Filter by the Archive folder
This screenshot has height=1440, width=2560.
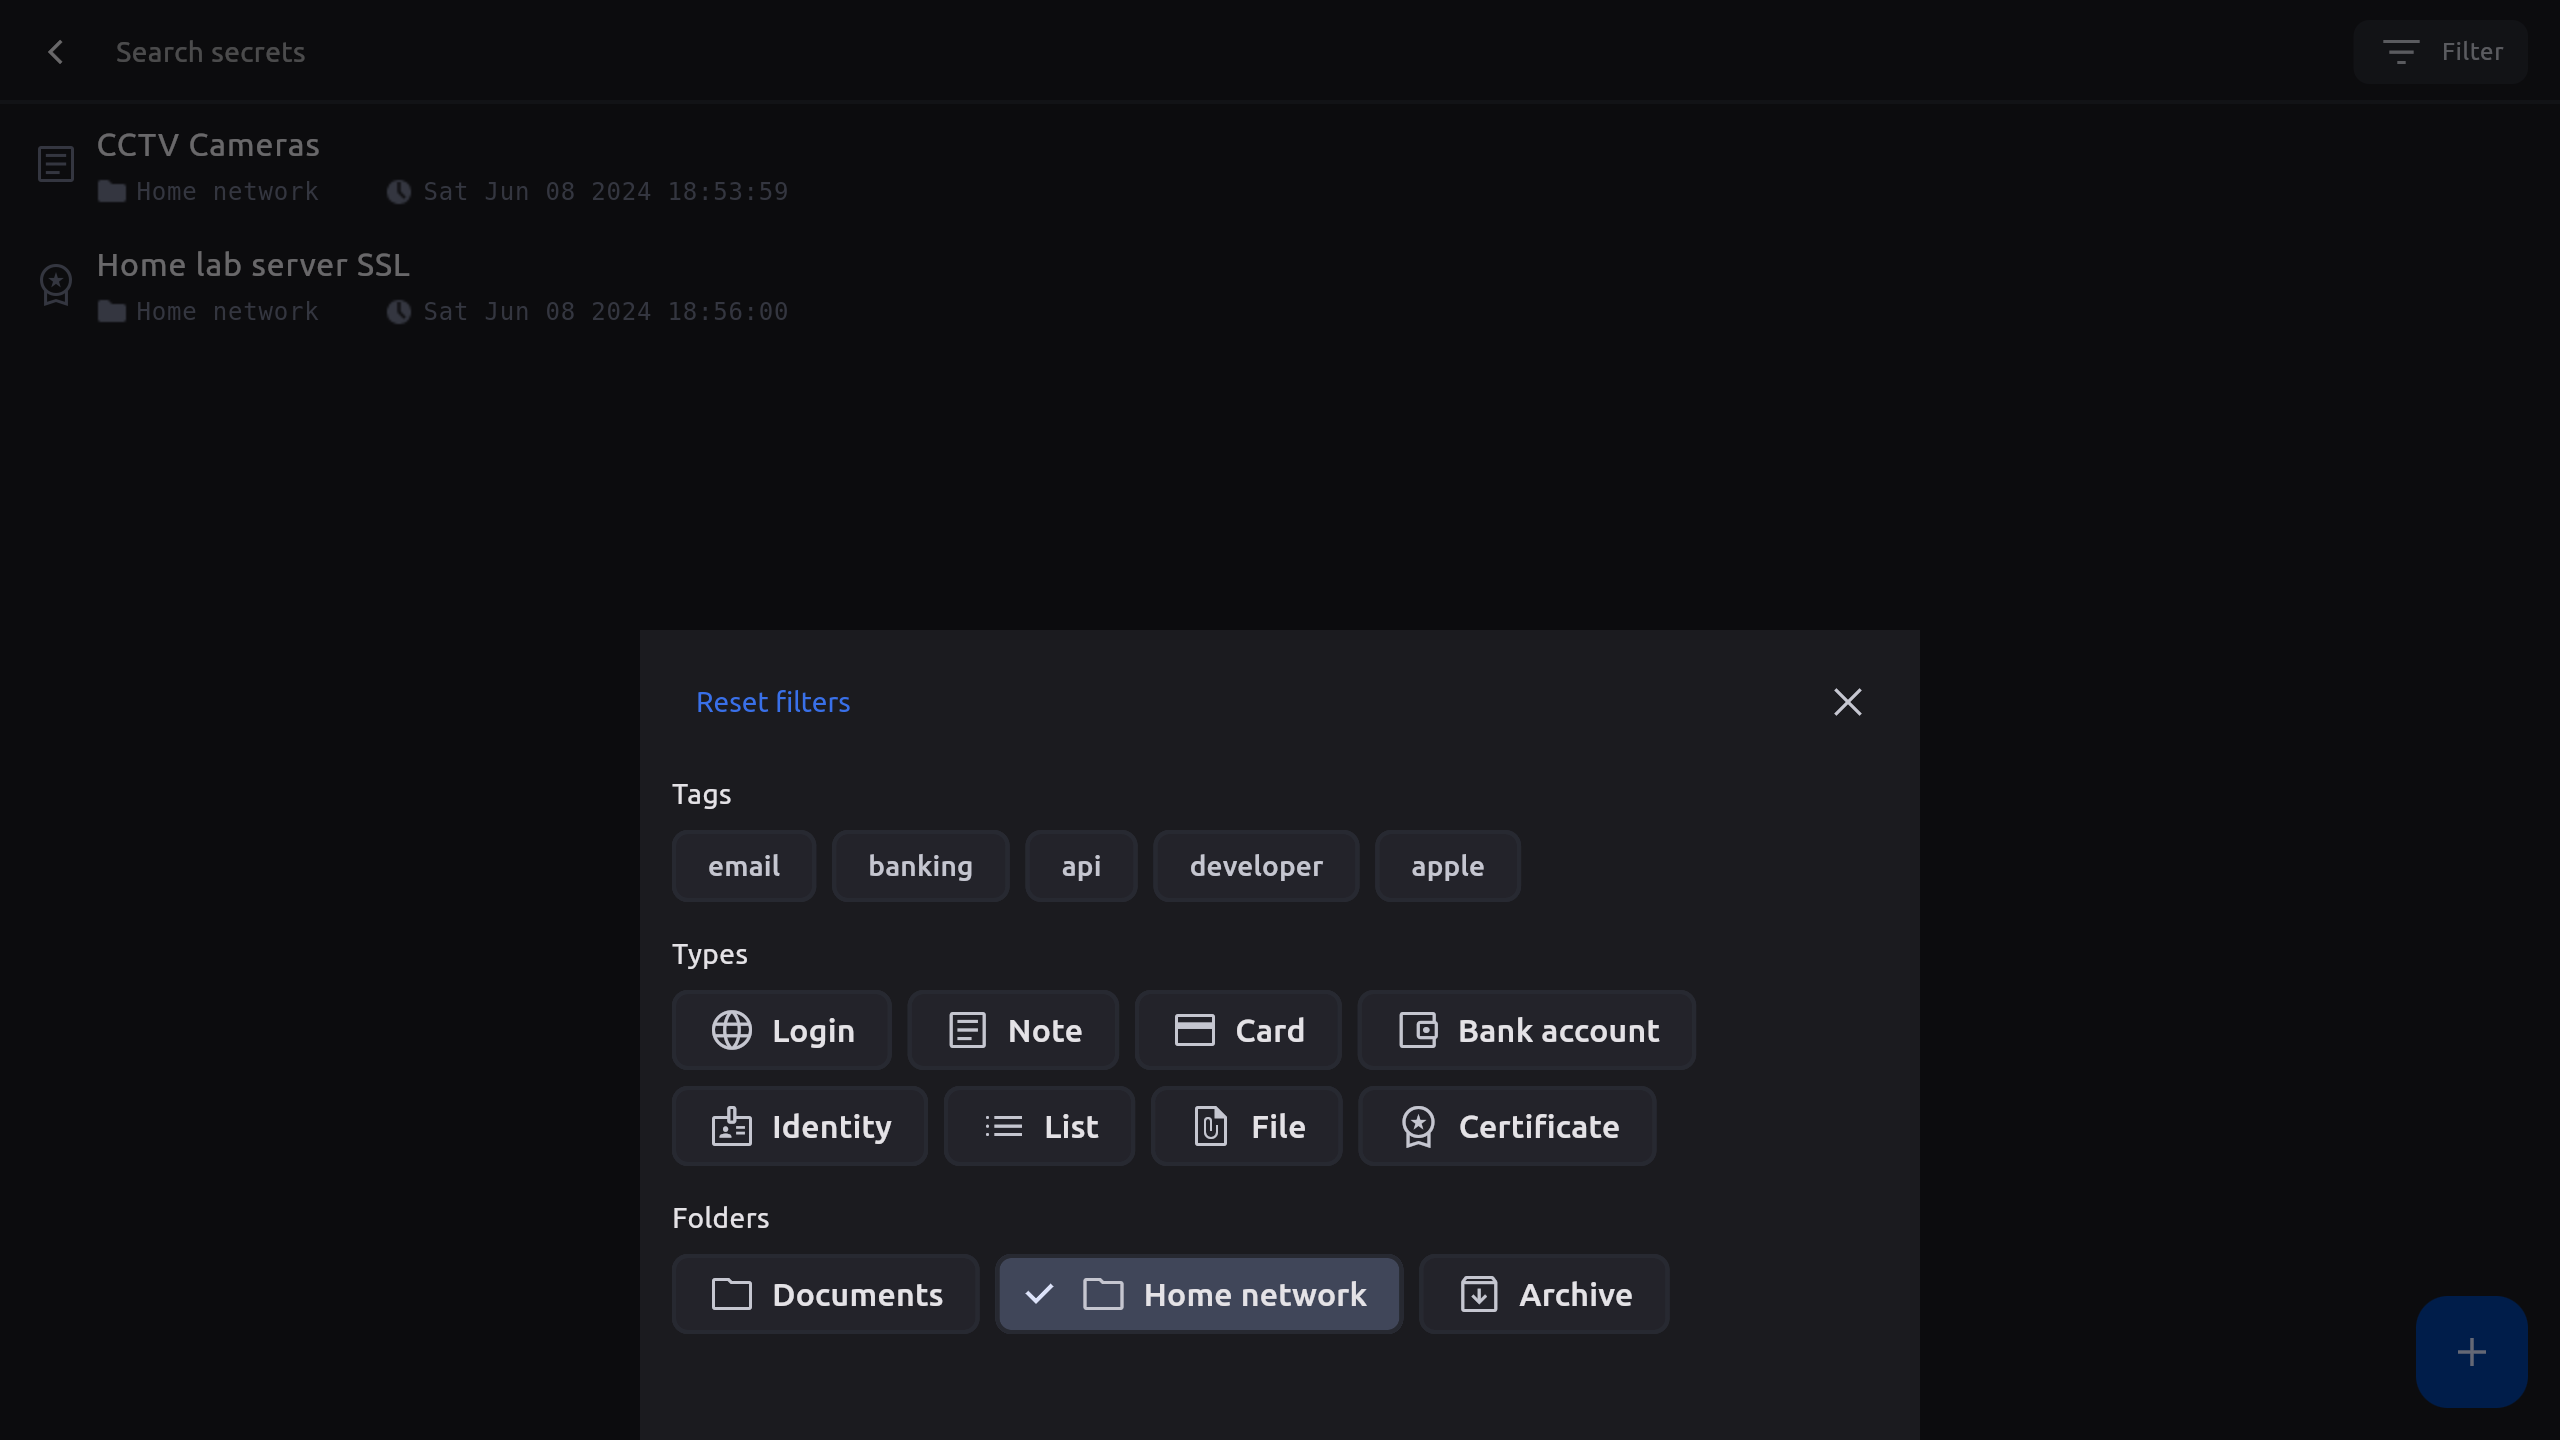click(1544, 1294)
